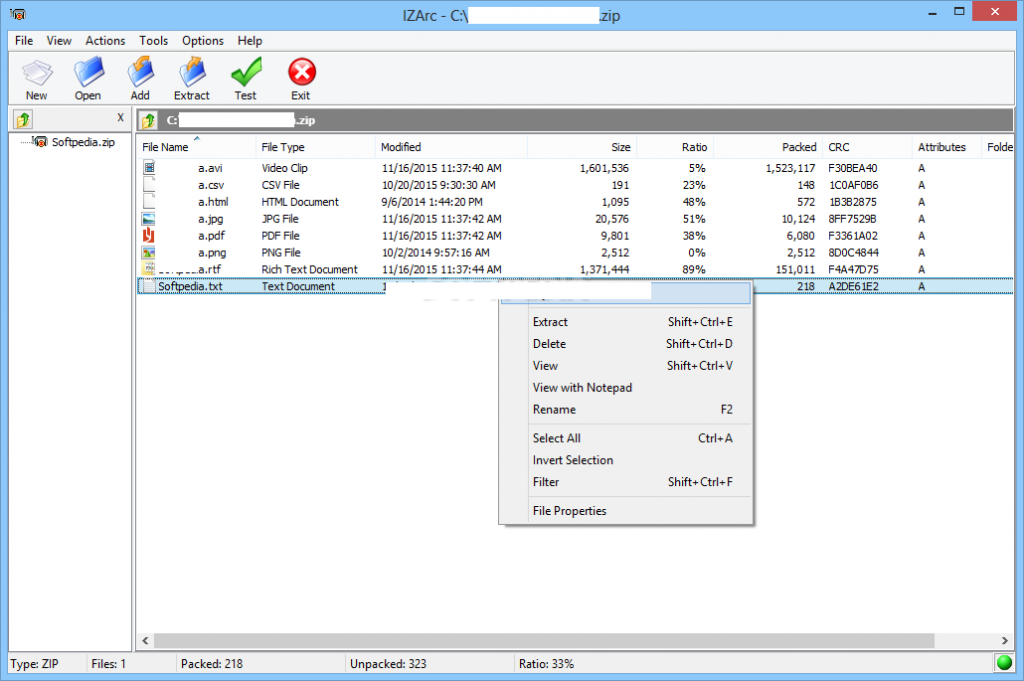The image size is (1024, 681).
Task: Click the horizontal scrollbar thumb
Action: point(544,641)
